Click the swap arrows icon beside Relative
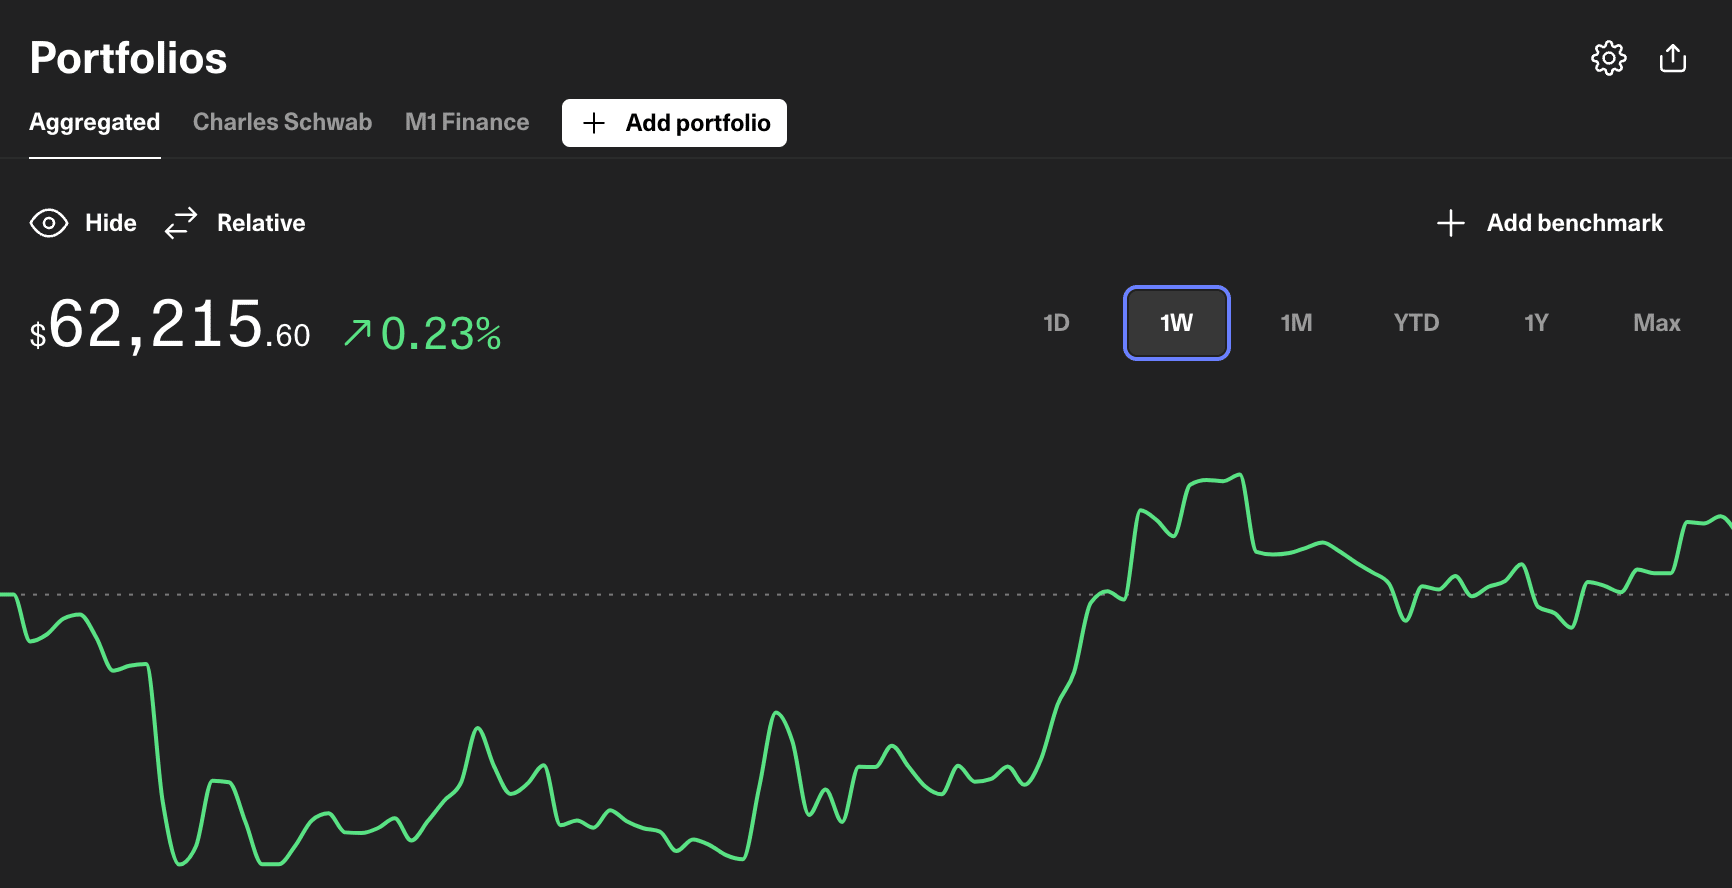The height and width of the screenshot is (888, 1732). point(181,223)
